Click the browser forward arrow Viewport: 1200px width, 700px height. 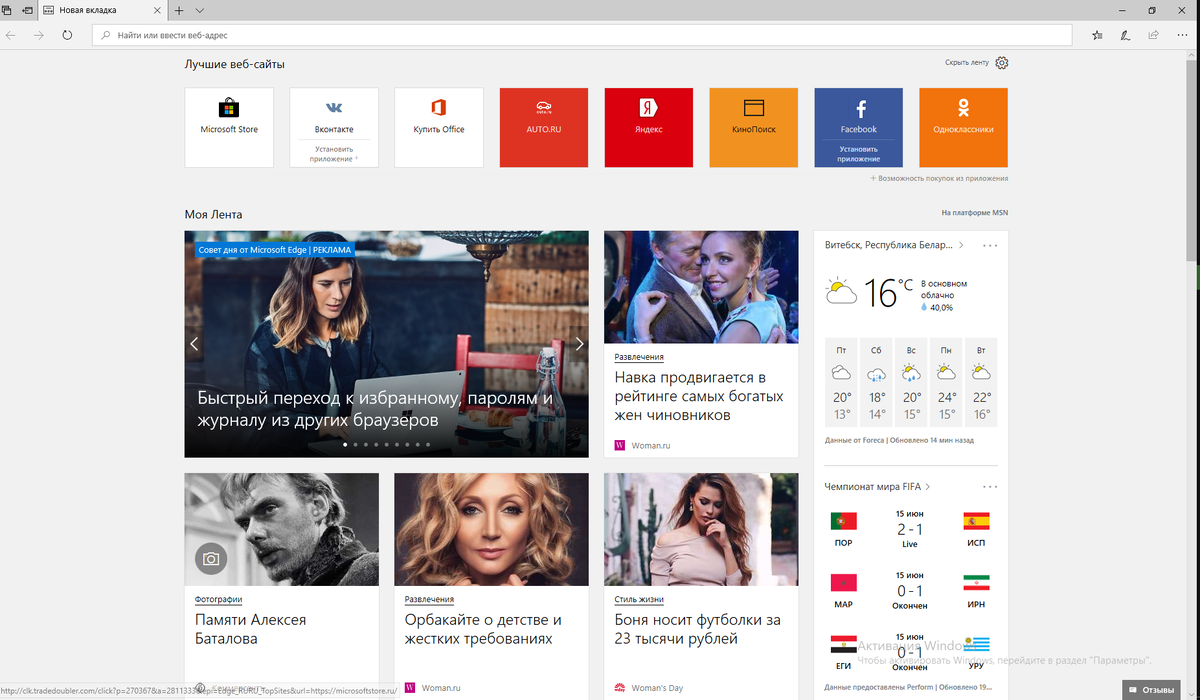click(39, 35)
